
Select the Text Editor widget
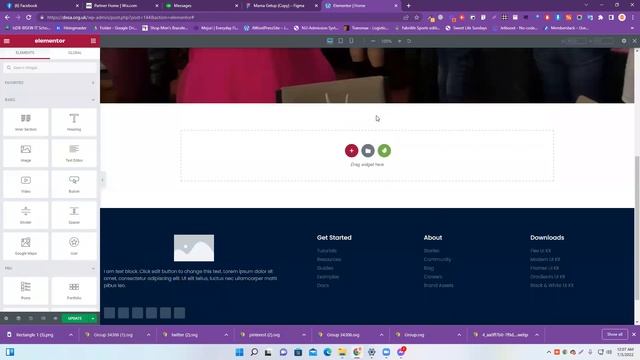click(x=74, y=153)
